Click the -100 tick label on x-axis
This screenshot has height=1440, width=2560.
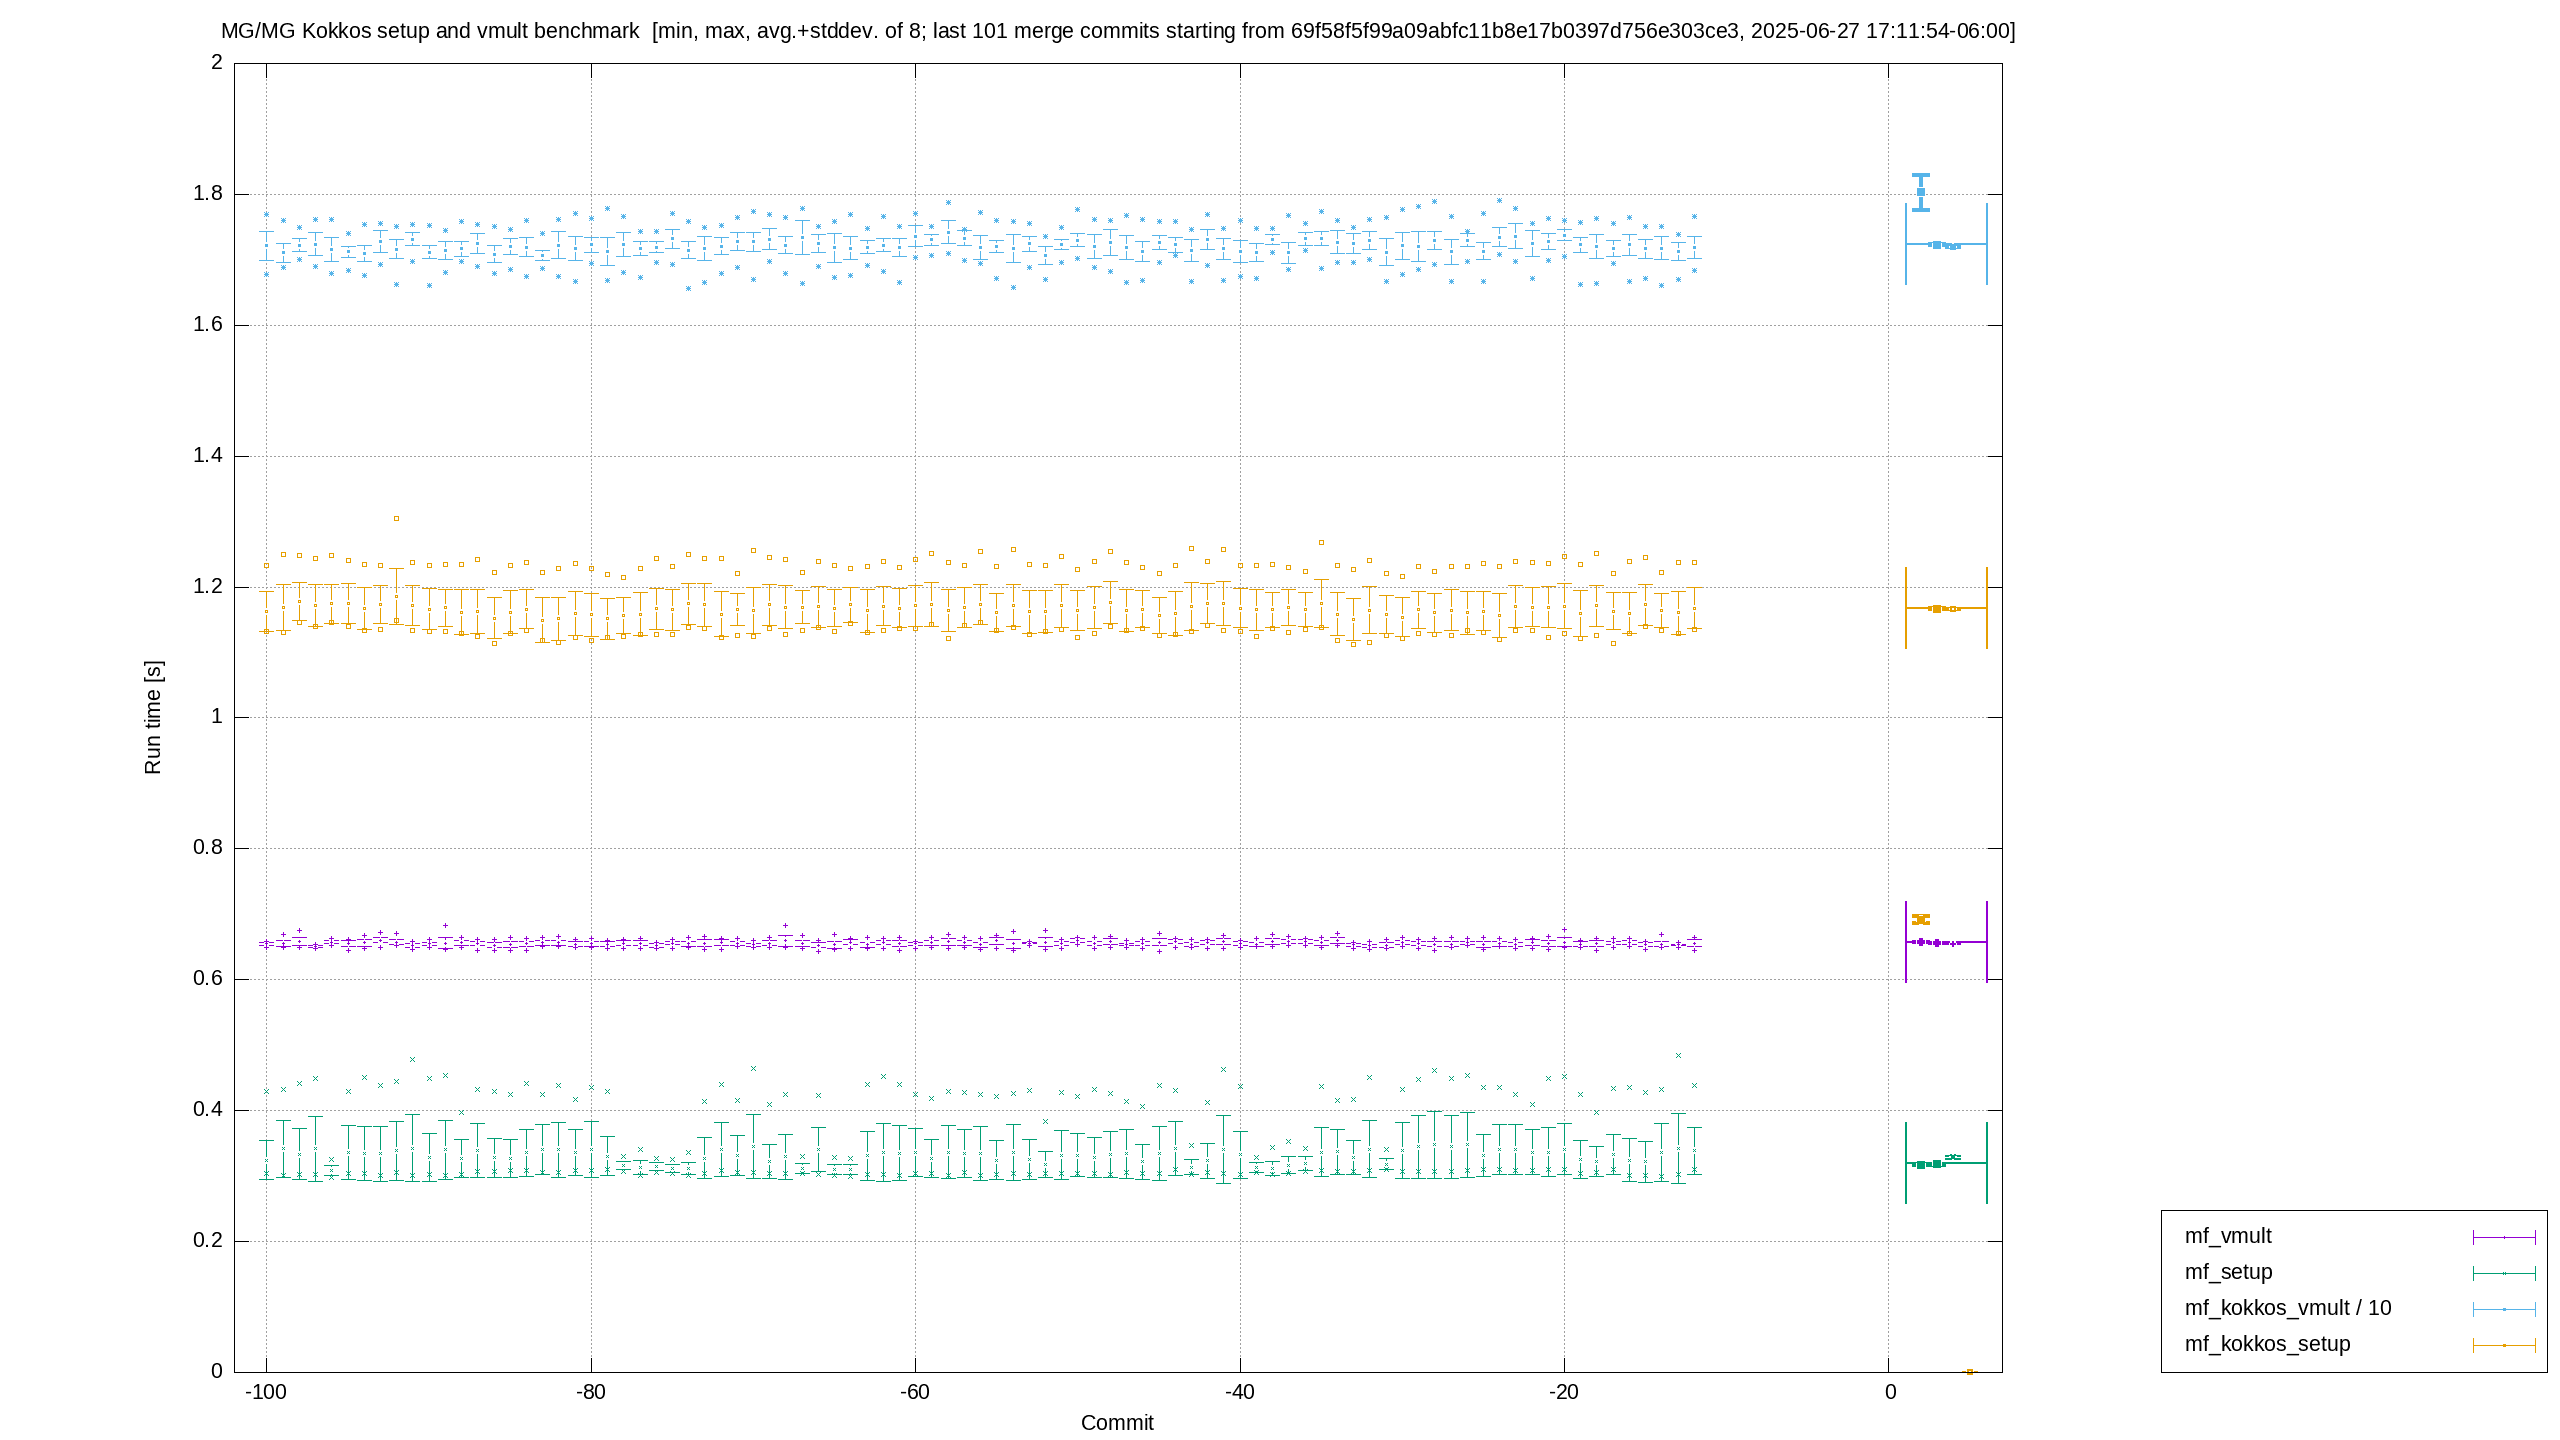click(x=266, y=1392)
